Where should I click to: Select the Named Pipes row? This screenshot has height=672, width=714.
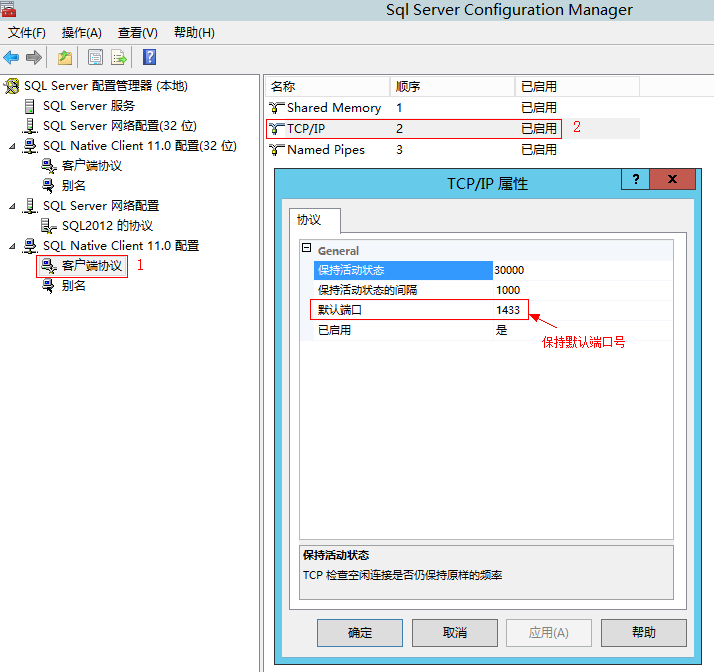tap(453, 150)
